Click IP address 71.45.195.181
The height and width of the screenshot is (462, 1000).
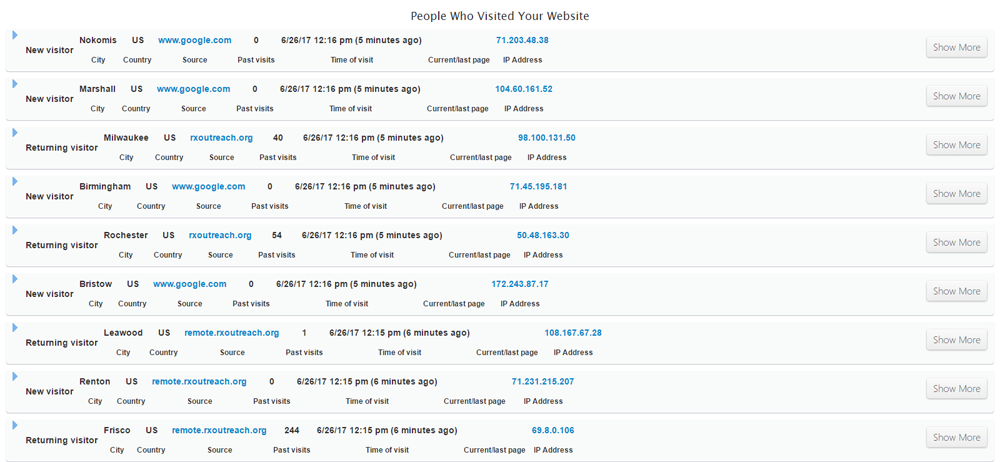pos(538,187)
